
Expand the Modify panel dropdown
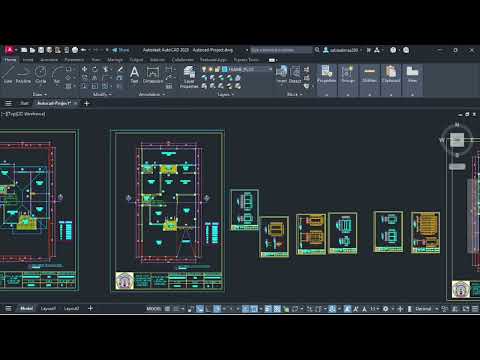click(102, 94)
